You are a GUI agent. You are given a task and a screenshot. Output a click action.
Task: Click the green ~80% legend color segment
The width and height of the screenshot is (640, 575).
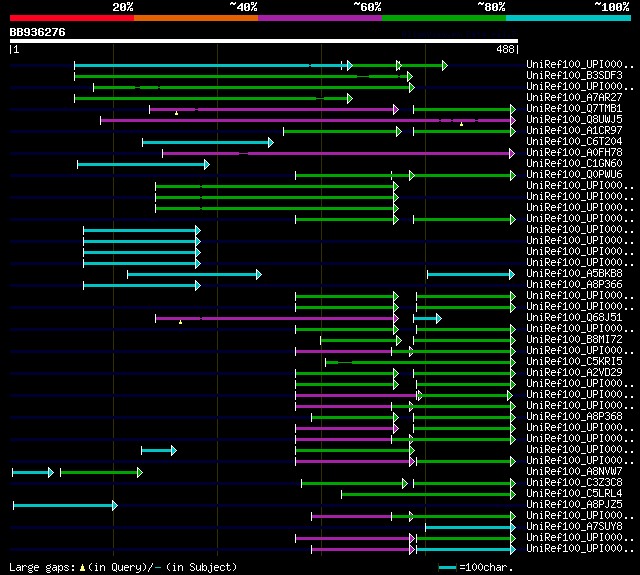(444, 18)
